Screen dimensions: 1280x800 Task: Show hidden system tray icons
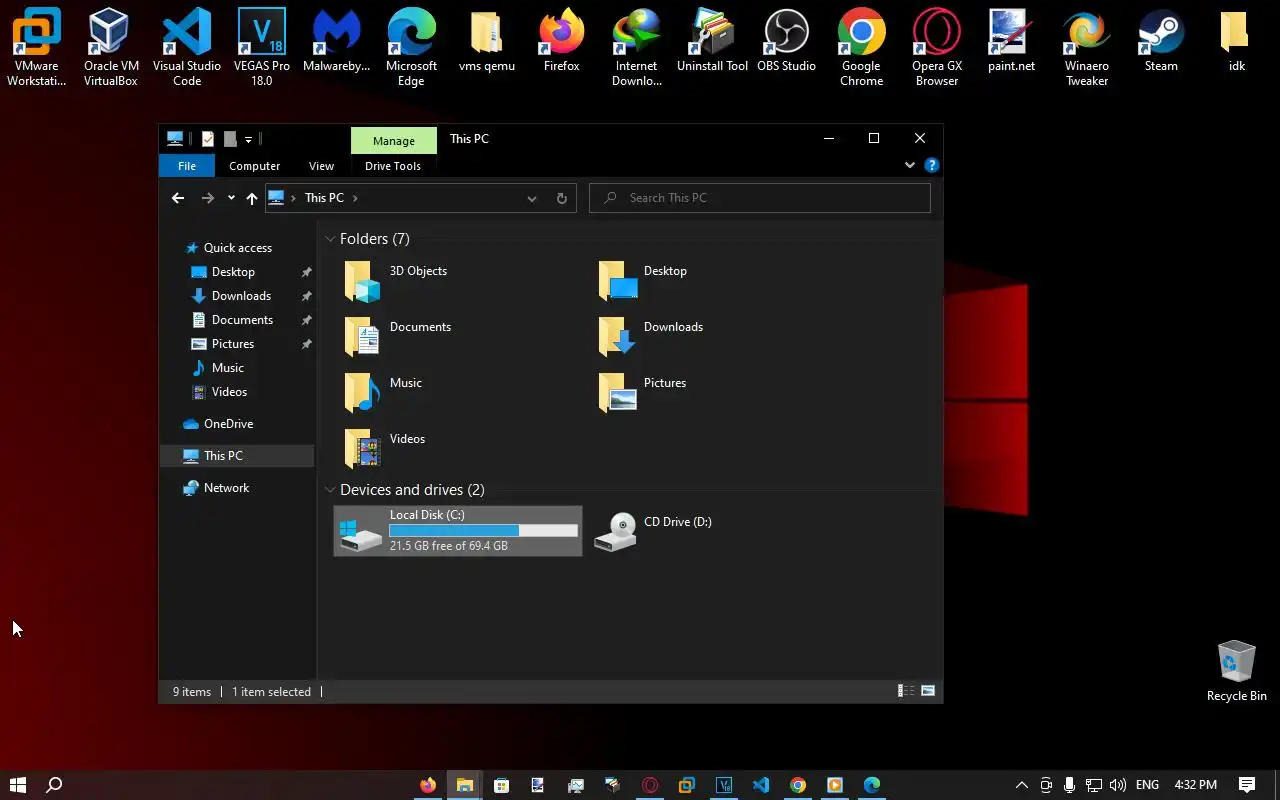[x=1021, y=785]
